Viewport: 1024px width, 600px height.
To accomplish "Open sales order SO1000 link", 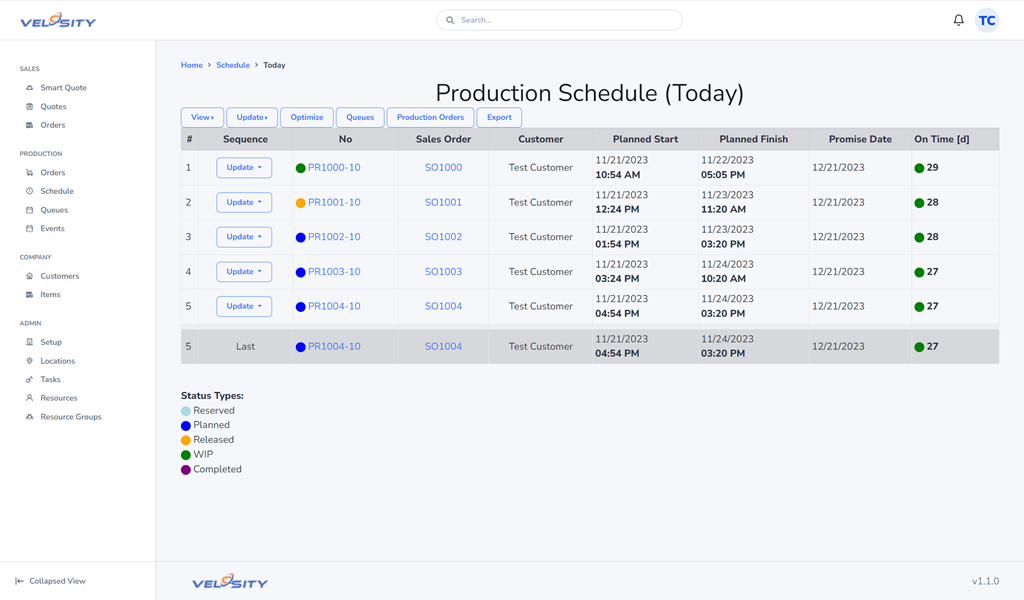I will click(443, 168).
